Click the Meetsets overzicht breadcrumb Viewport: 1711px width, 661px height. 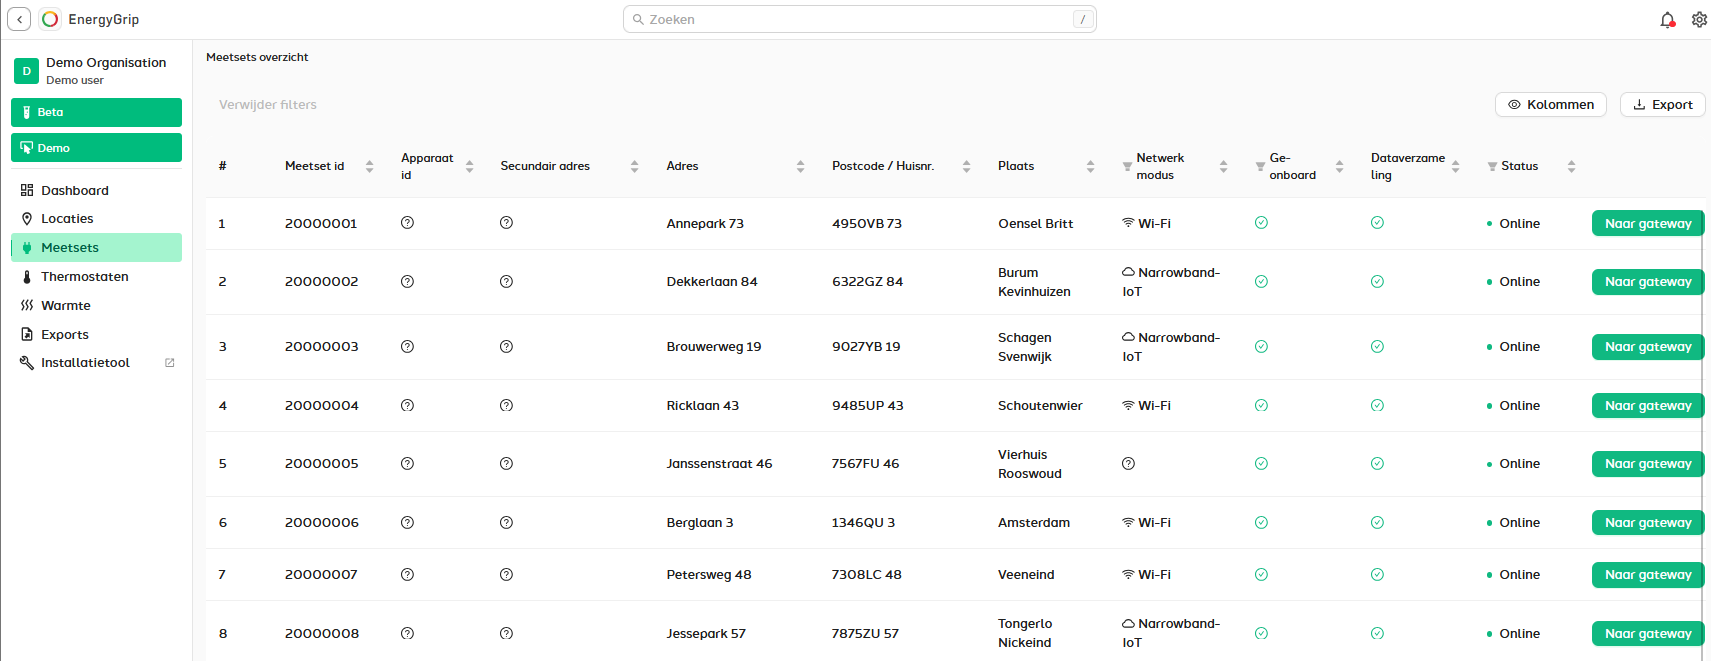coord(257,57)
